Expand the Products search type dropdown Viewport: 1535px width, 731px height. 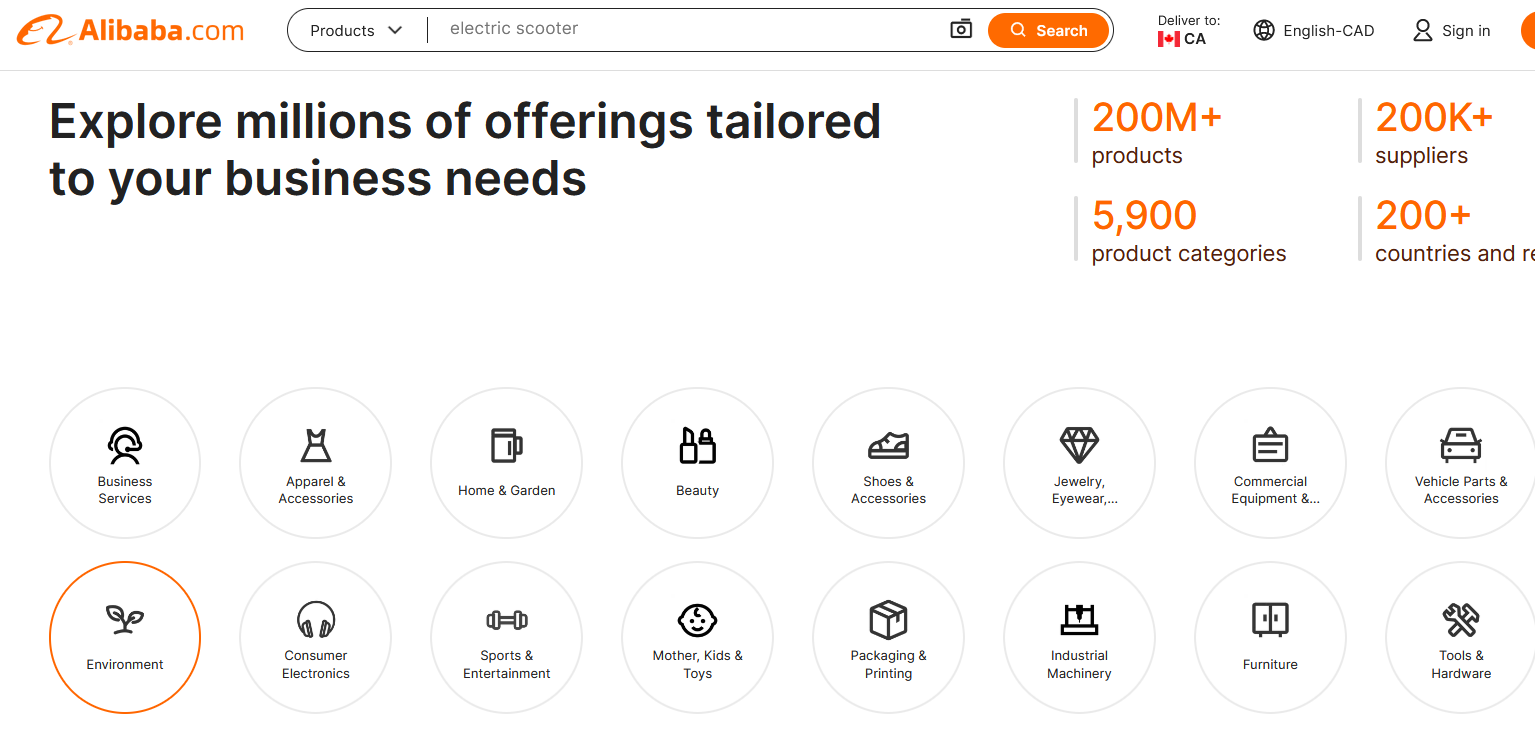tap(356, 31)
